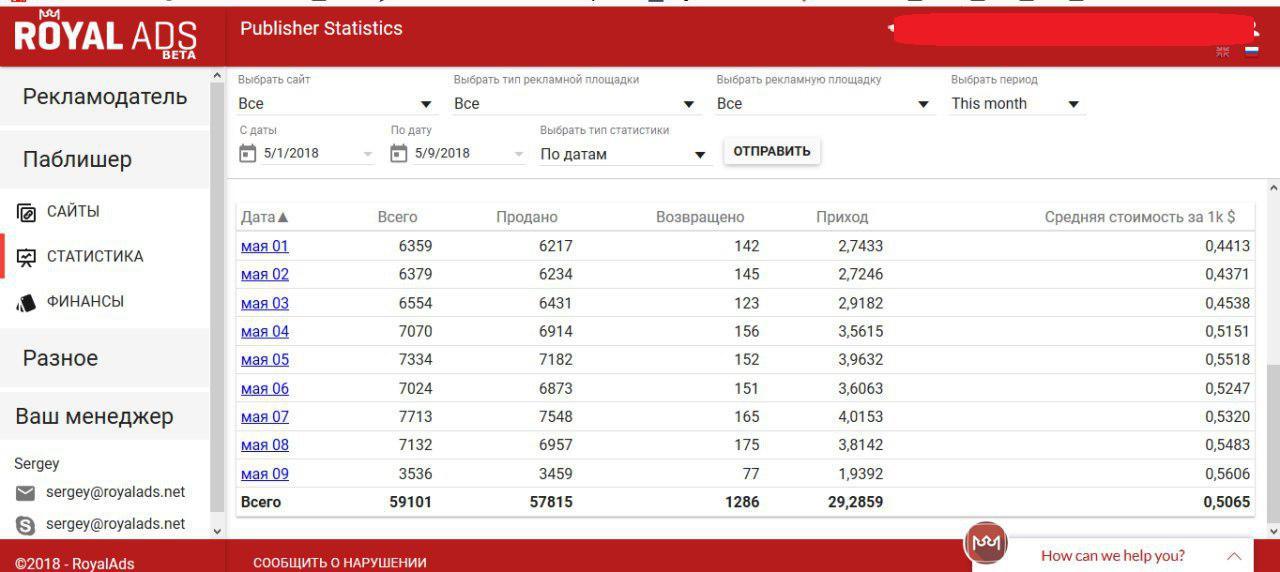Click the calendar icon for По дату
This screenshot has width=1280, height=572.
[398, 153]
